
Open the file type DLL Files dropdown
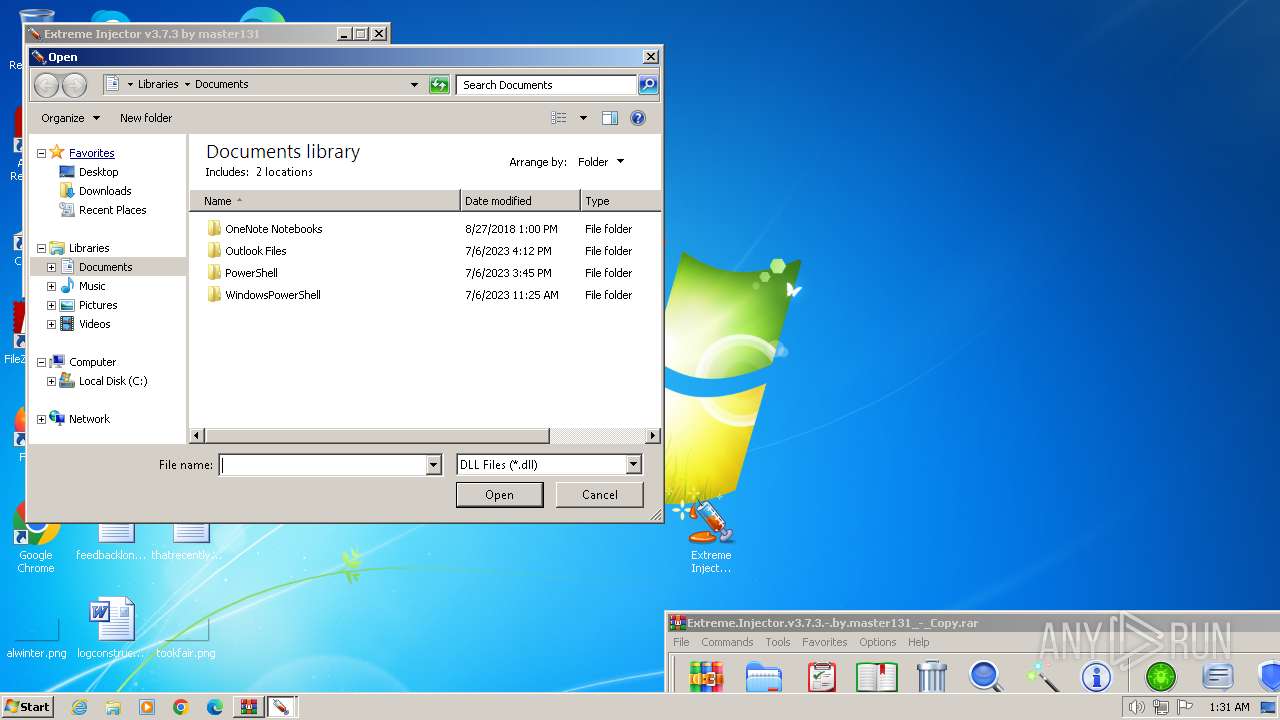click(x=633, y=465)
